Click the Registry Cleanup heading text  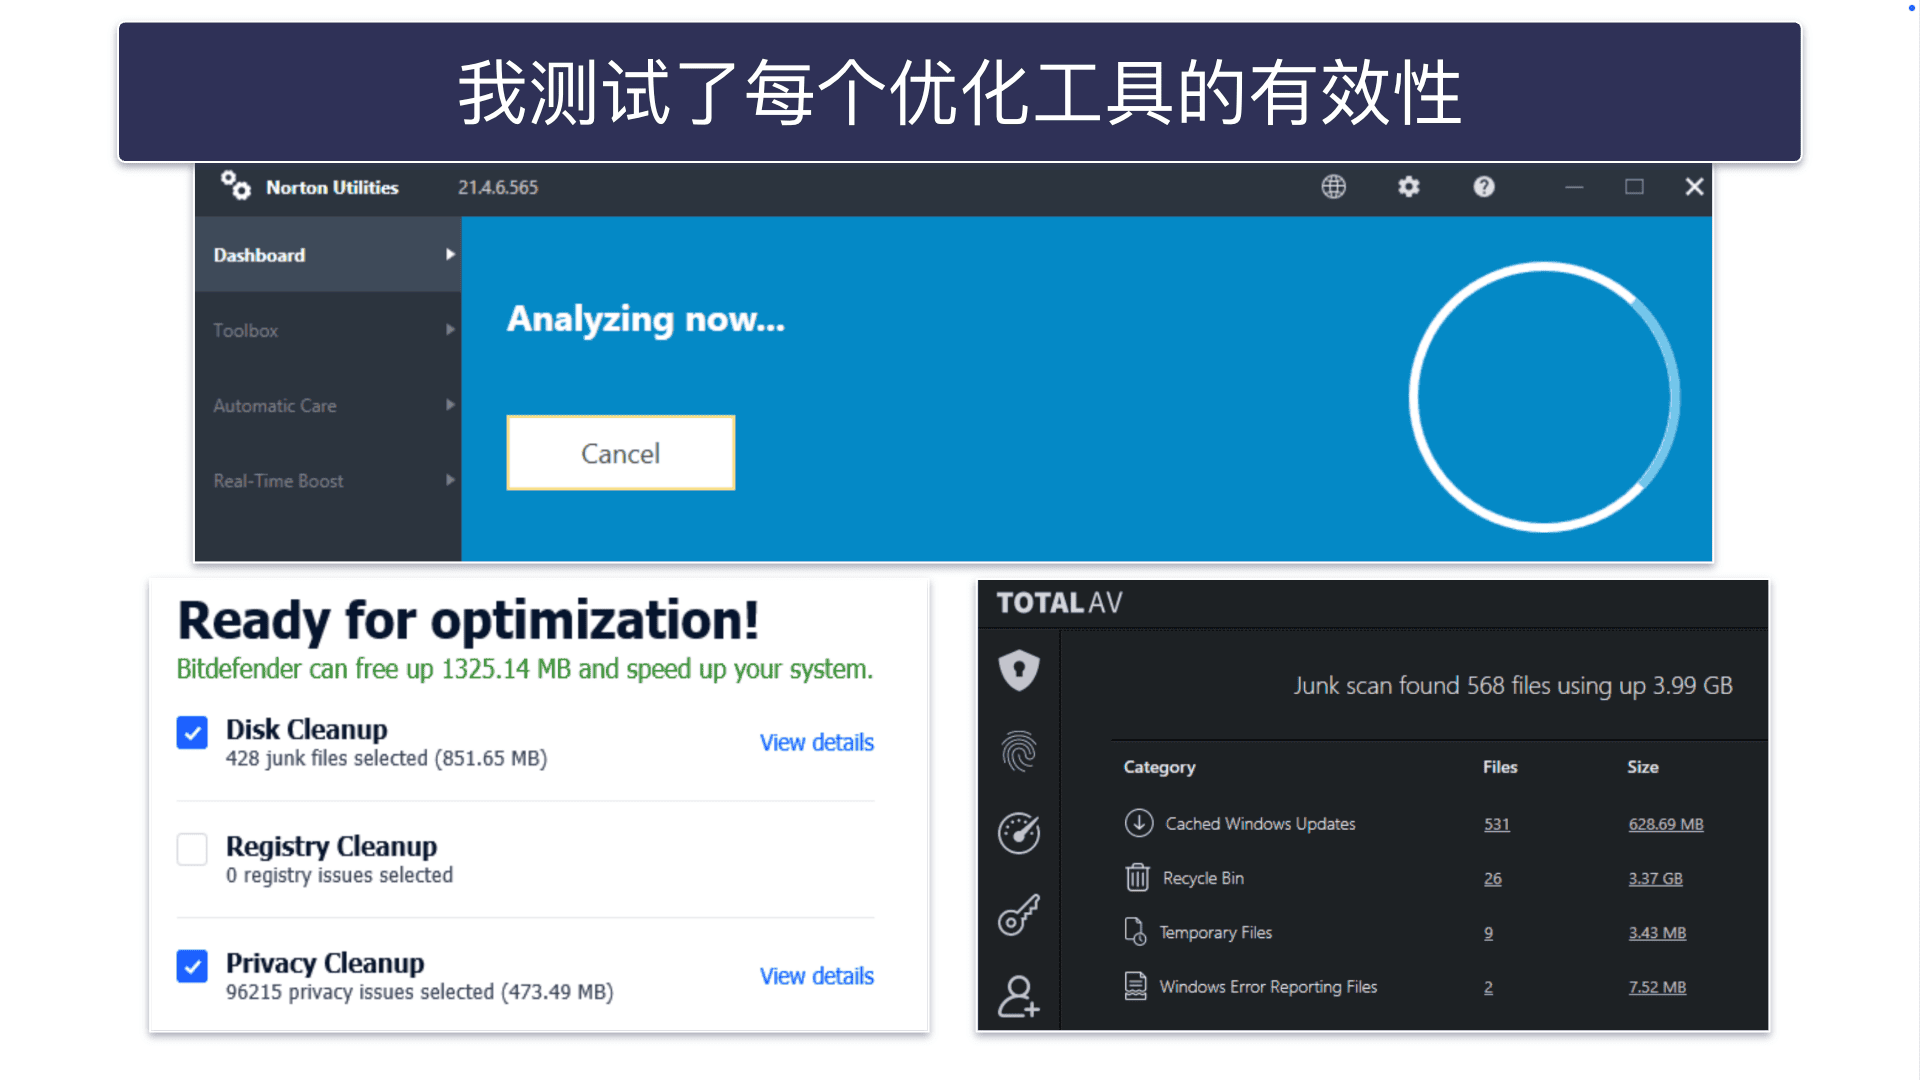pyautogui.click(x=331, y=846)
